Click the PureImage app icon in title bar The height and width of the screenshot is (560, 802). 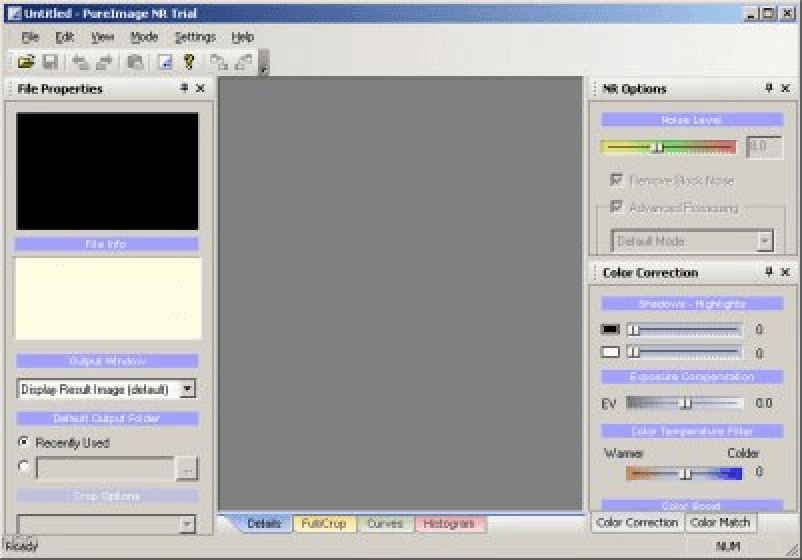coord(14,13)
